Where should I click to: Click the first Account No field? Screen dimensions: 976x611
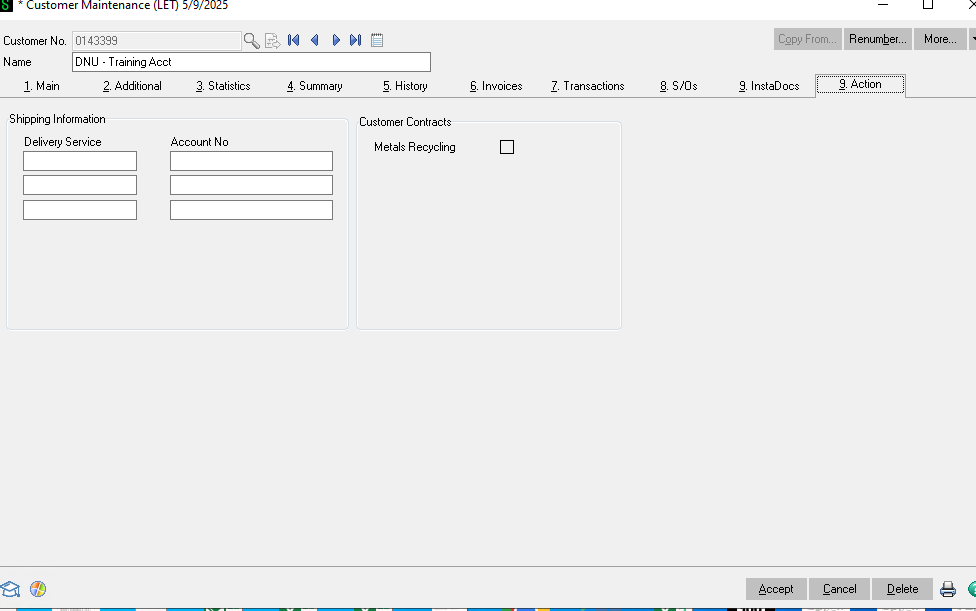coord(251,161)
